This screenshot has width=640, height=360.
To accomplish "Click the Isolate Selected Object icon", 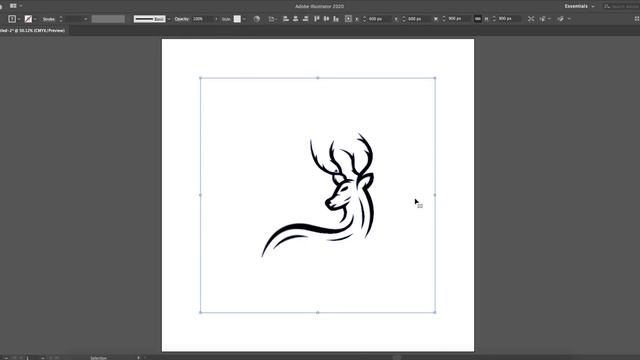I will pyautogui.click(x=543, y=19).
